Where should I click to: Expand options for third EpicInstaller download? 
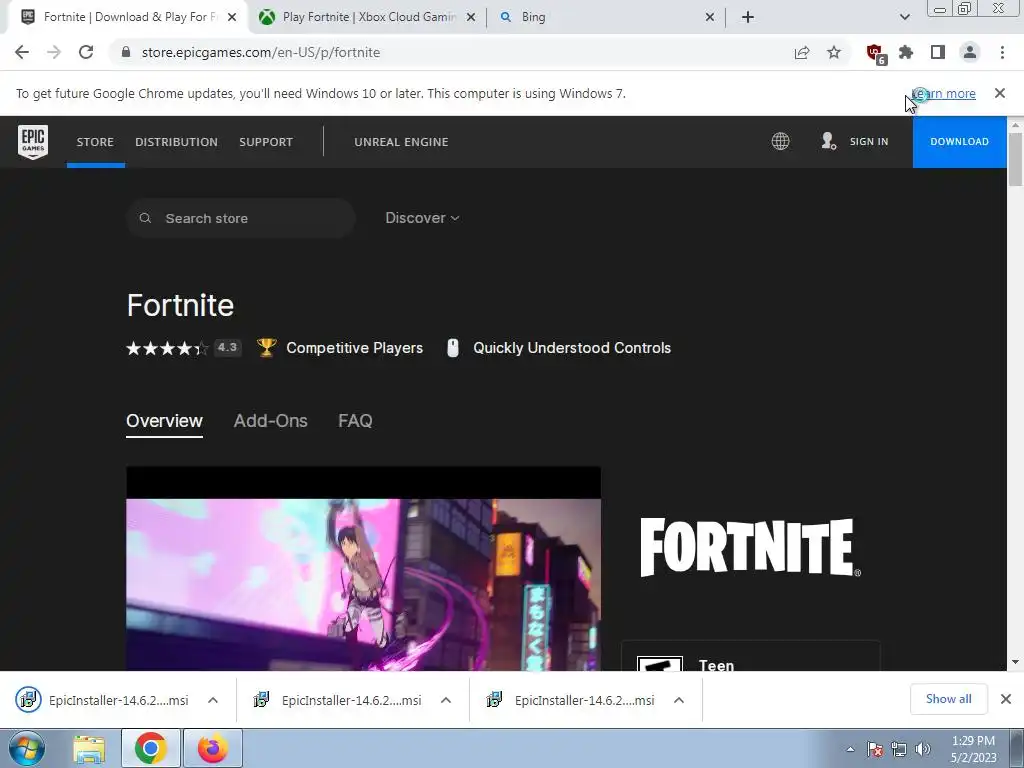679,700
